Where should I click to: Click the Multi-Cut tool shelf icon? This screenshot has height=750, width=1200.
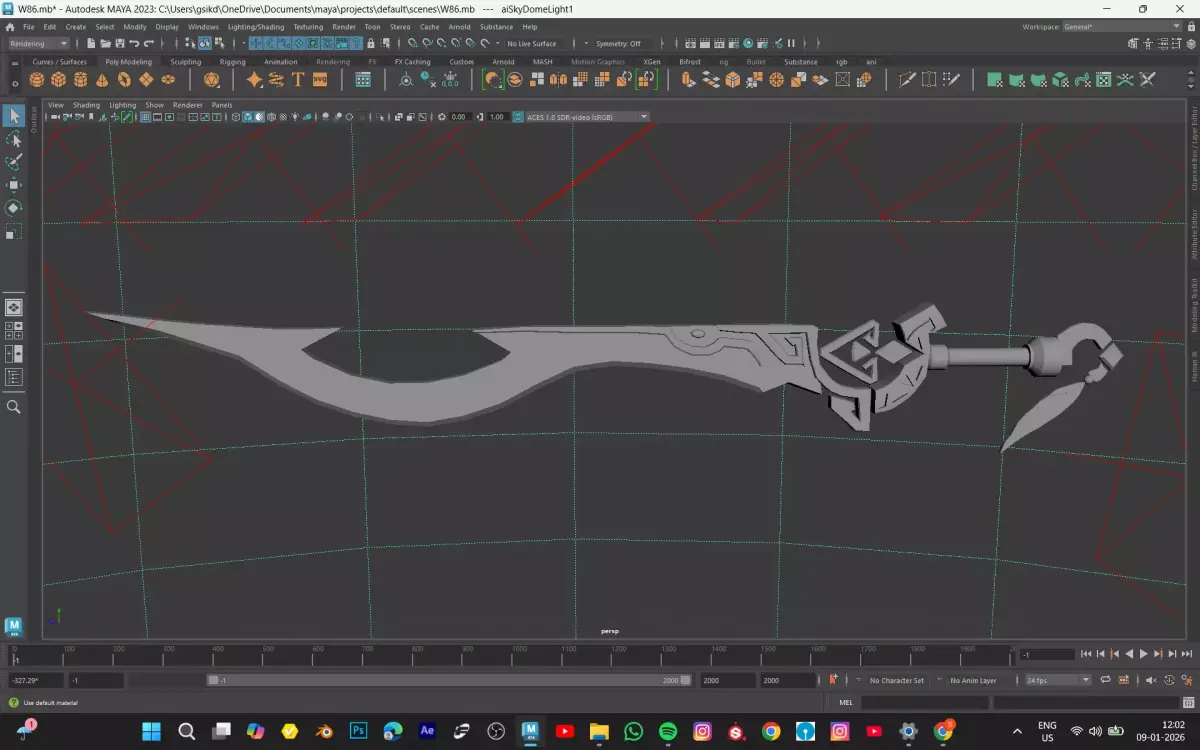pyautogui.click(x=908, y=80)
